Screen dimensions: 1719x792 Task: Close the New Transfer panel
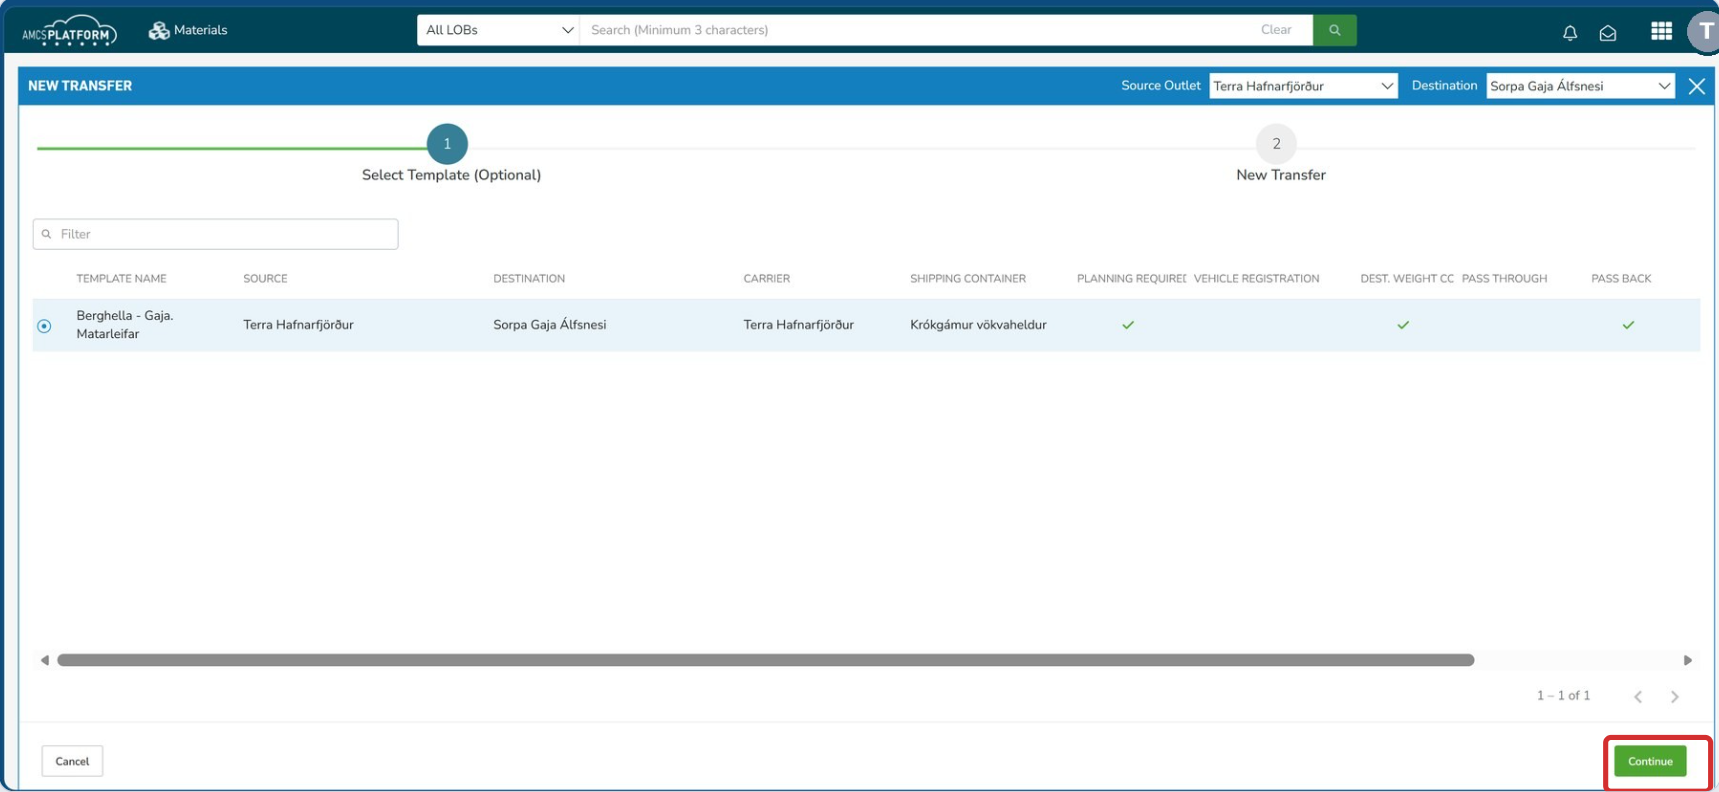tap(1697, 86)
